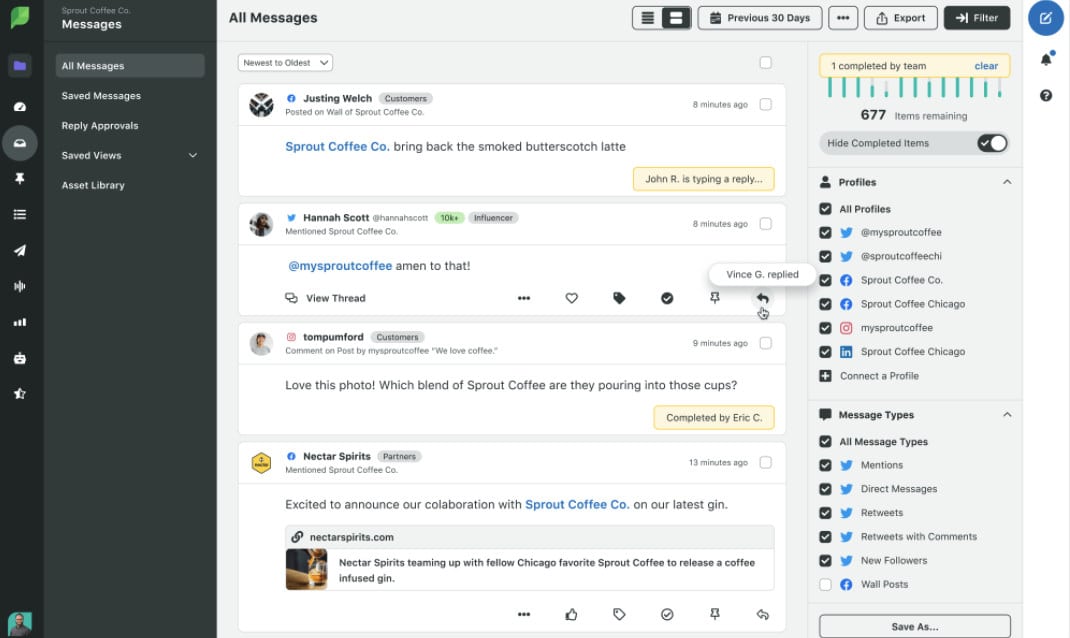Open Reply Approvals in the sidebar

[x=100, y=126]
